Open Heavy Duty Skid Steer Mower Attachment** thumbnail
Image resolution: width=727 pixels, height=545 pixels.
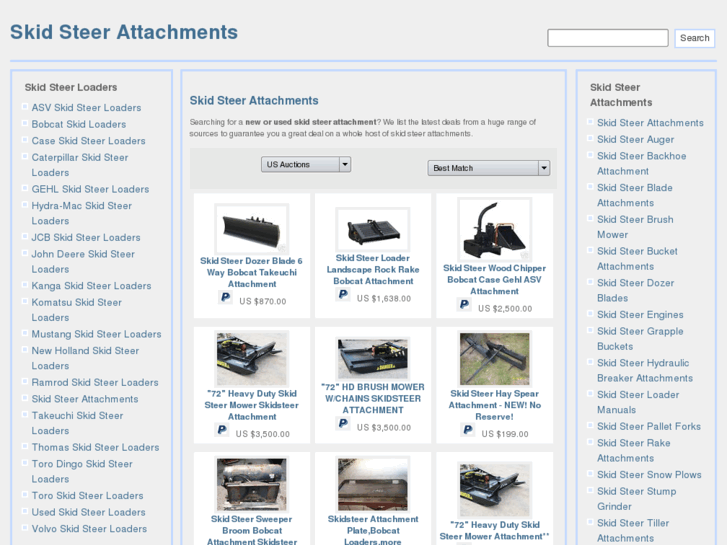tap(494, 489)
